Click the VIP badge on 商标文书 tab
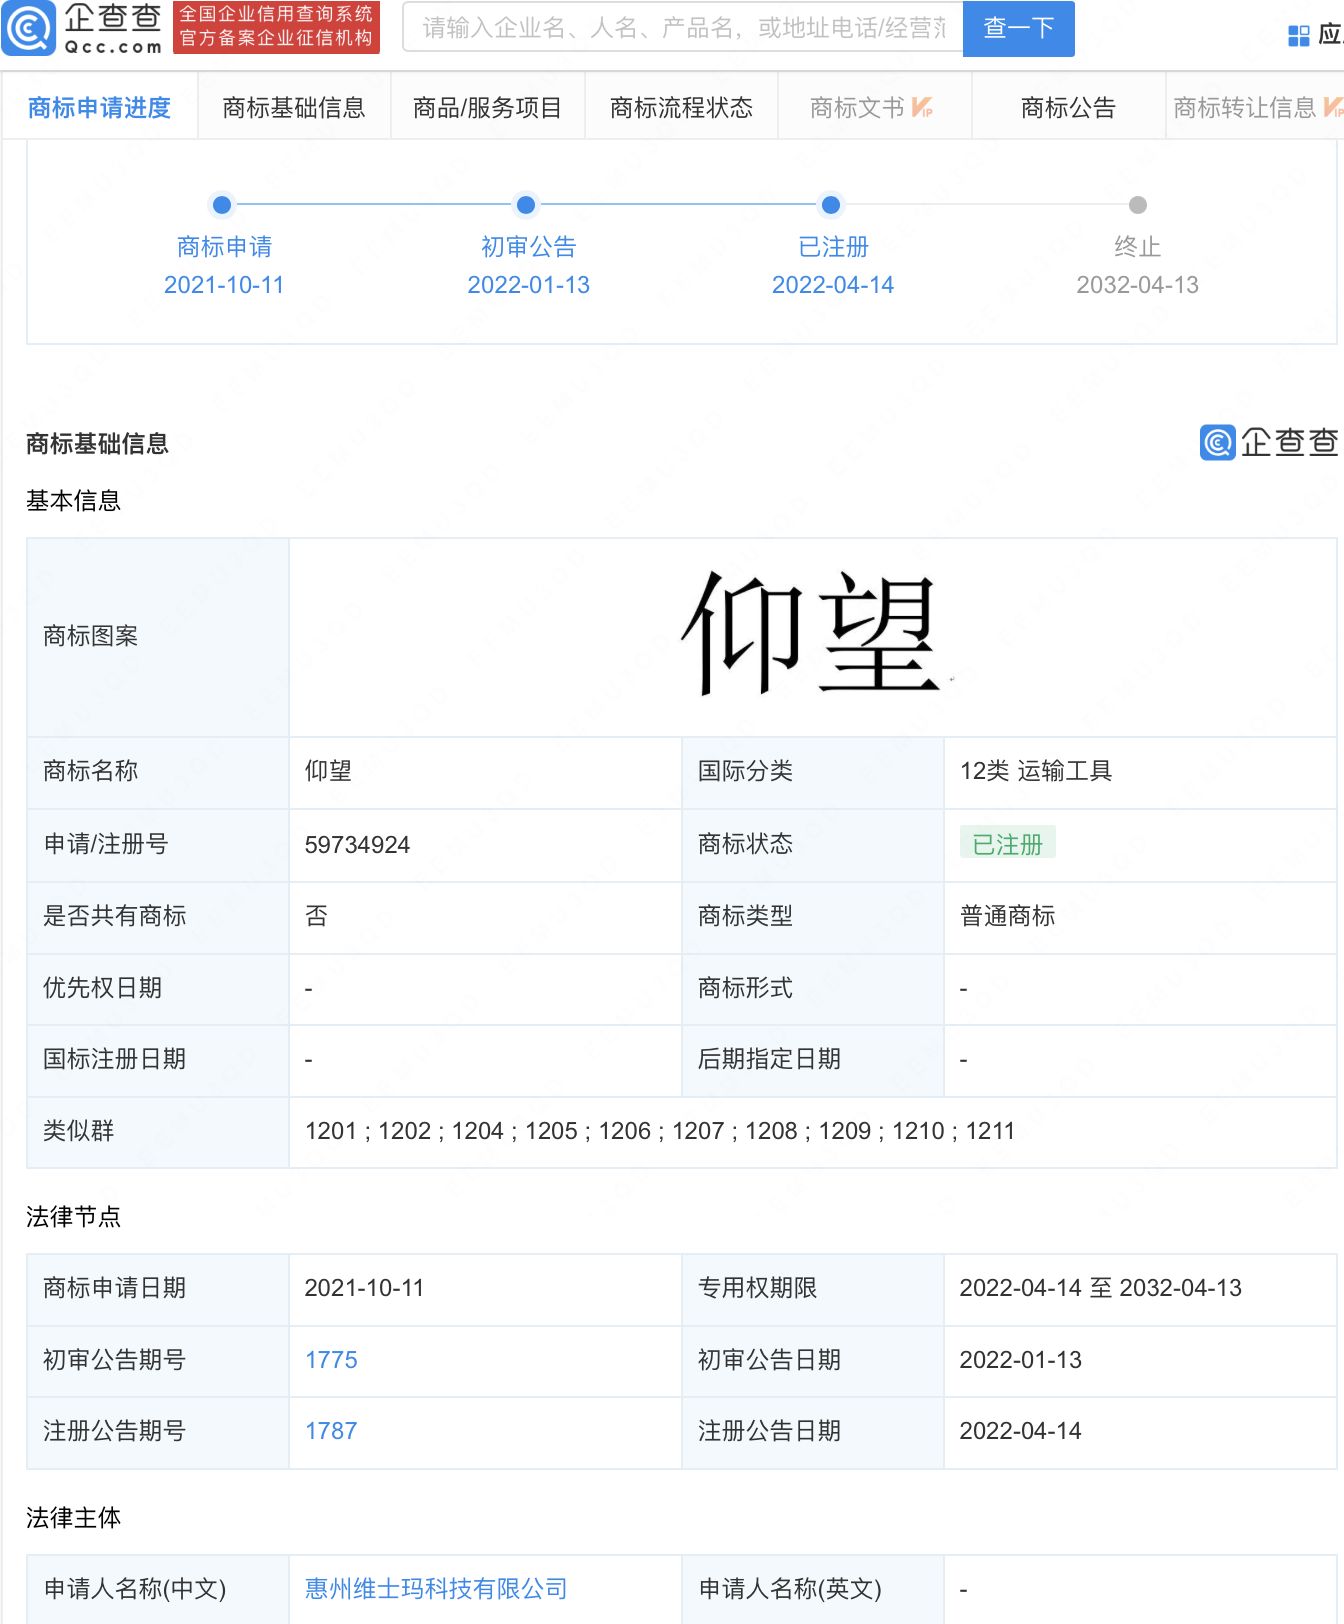Viewport: 1344px width, 1624px height. [x=922, y=107]
